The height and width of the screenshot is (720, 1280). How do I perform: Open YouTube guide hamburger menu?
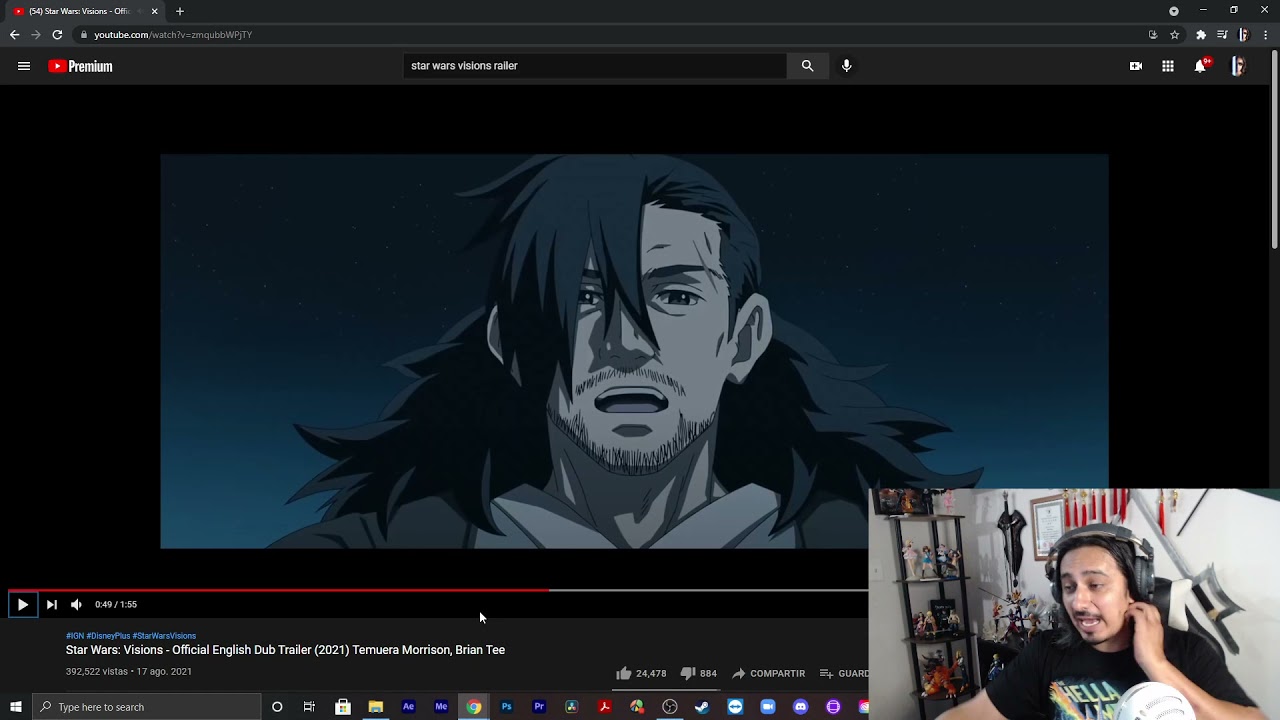(x=24, y=66)
